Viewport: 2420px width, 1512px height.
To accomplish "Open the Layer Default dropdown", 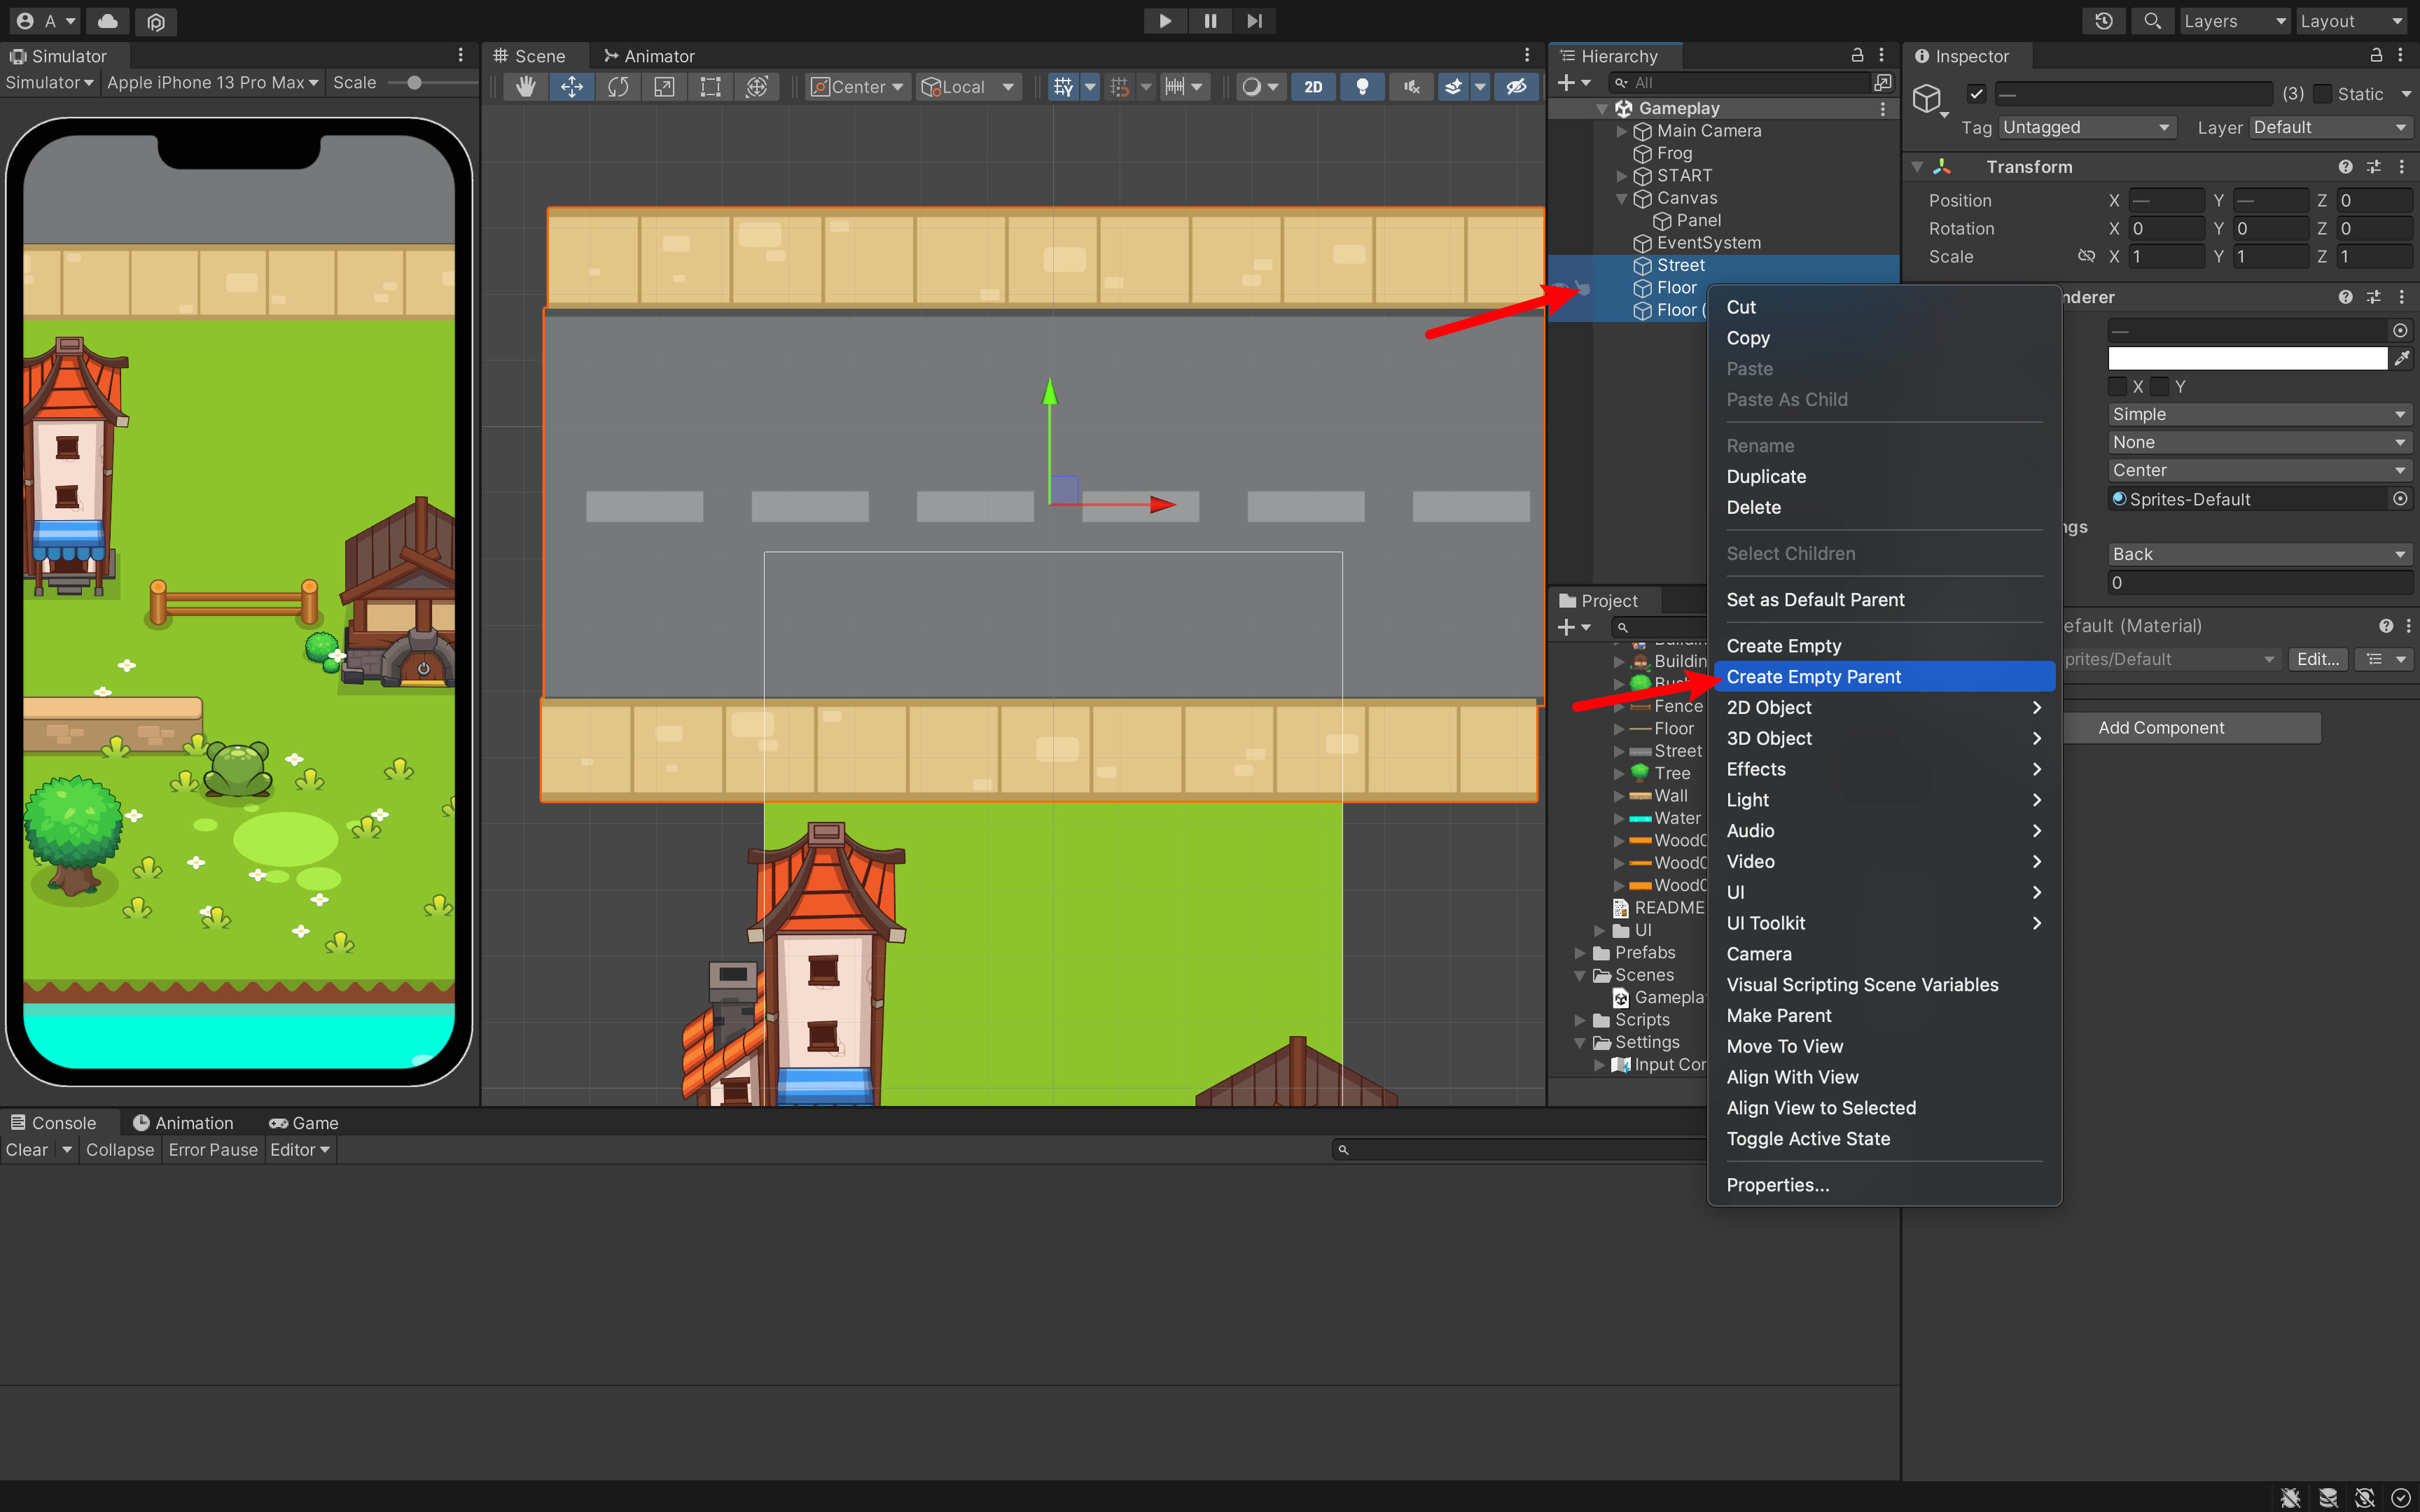I will (x=2330, y=127).
